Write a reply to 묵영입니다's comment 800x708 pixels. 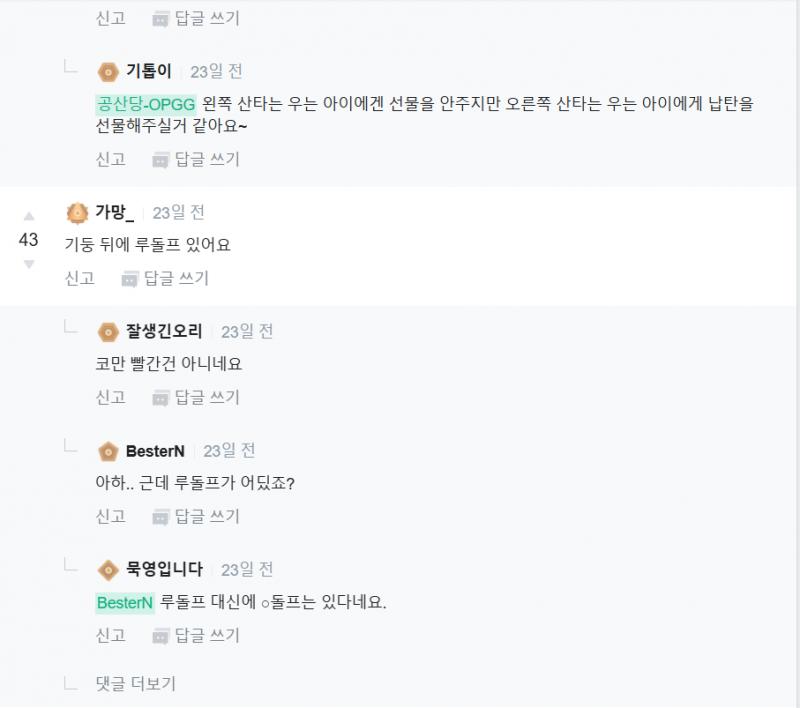tap(196, 635)
